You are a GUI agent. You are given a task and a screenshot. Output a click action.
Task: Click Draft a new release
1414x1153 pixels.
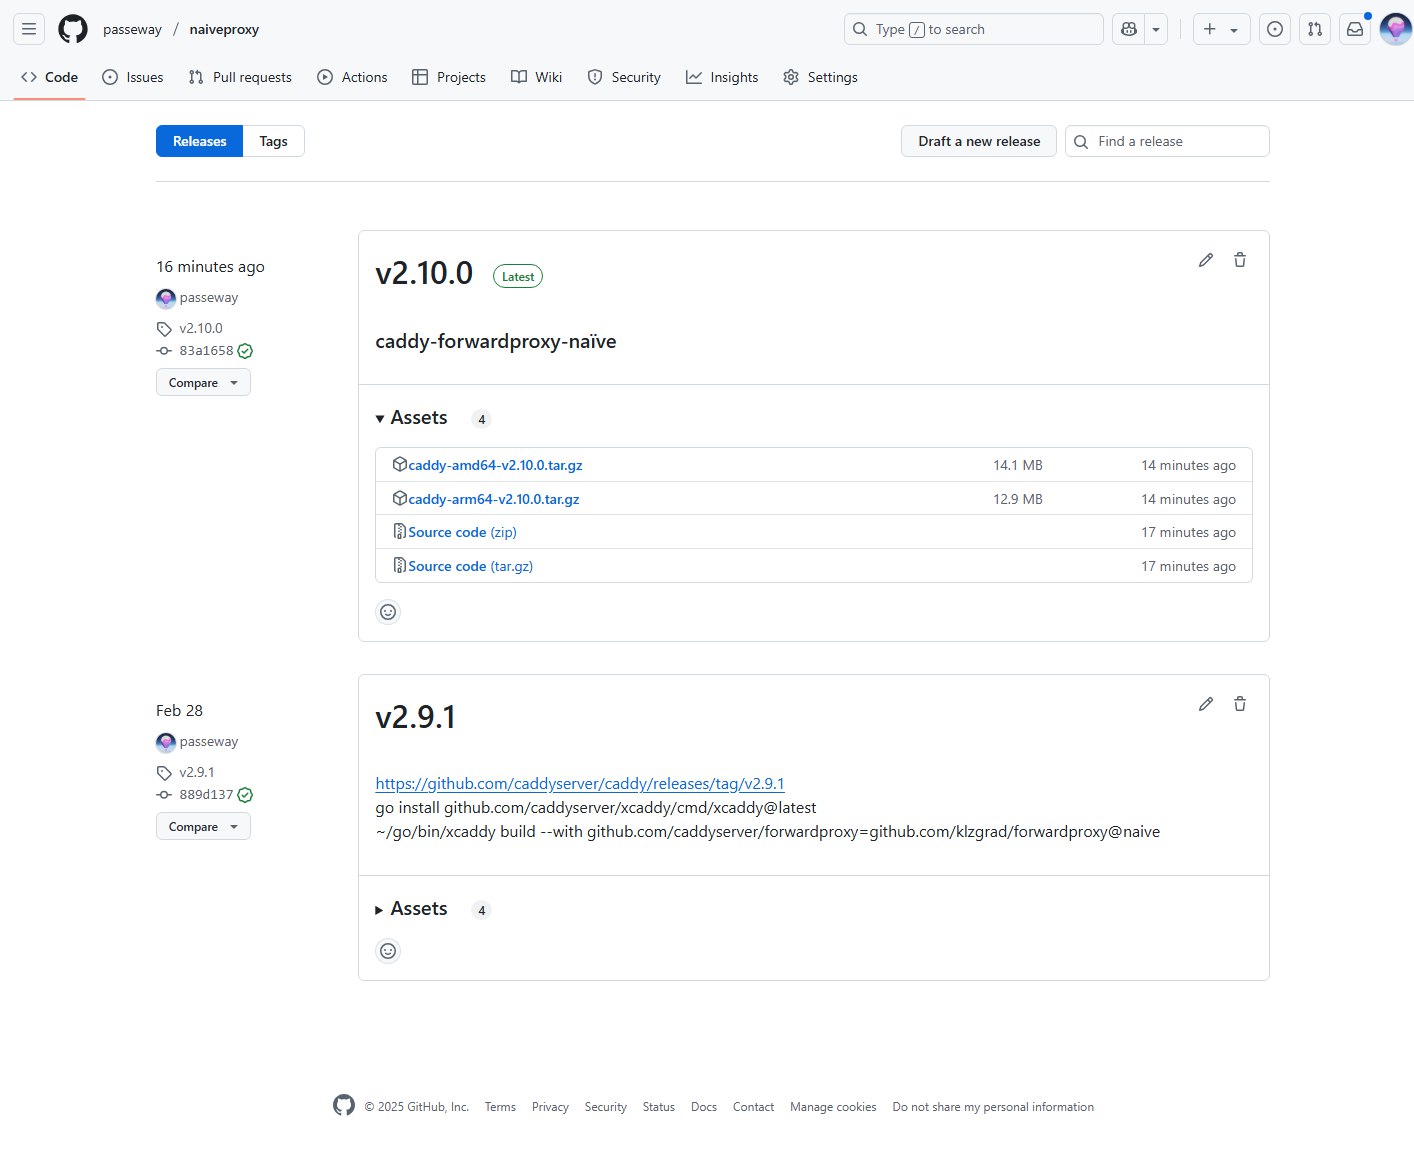[x=979, y=141]
